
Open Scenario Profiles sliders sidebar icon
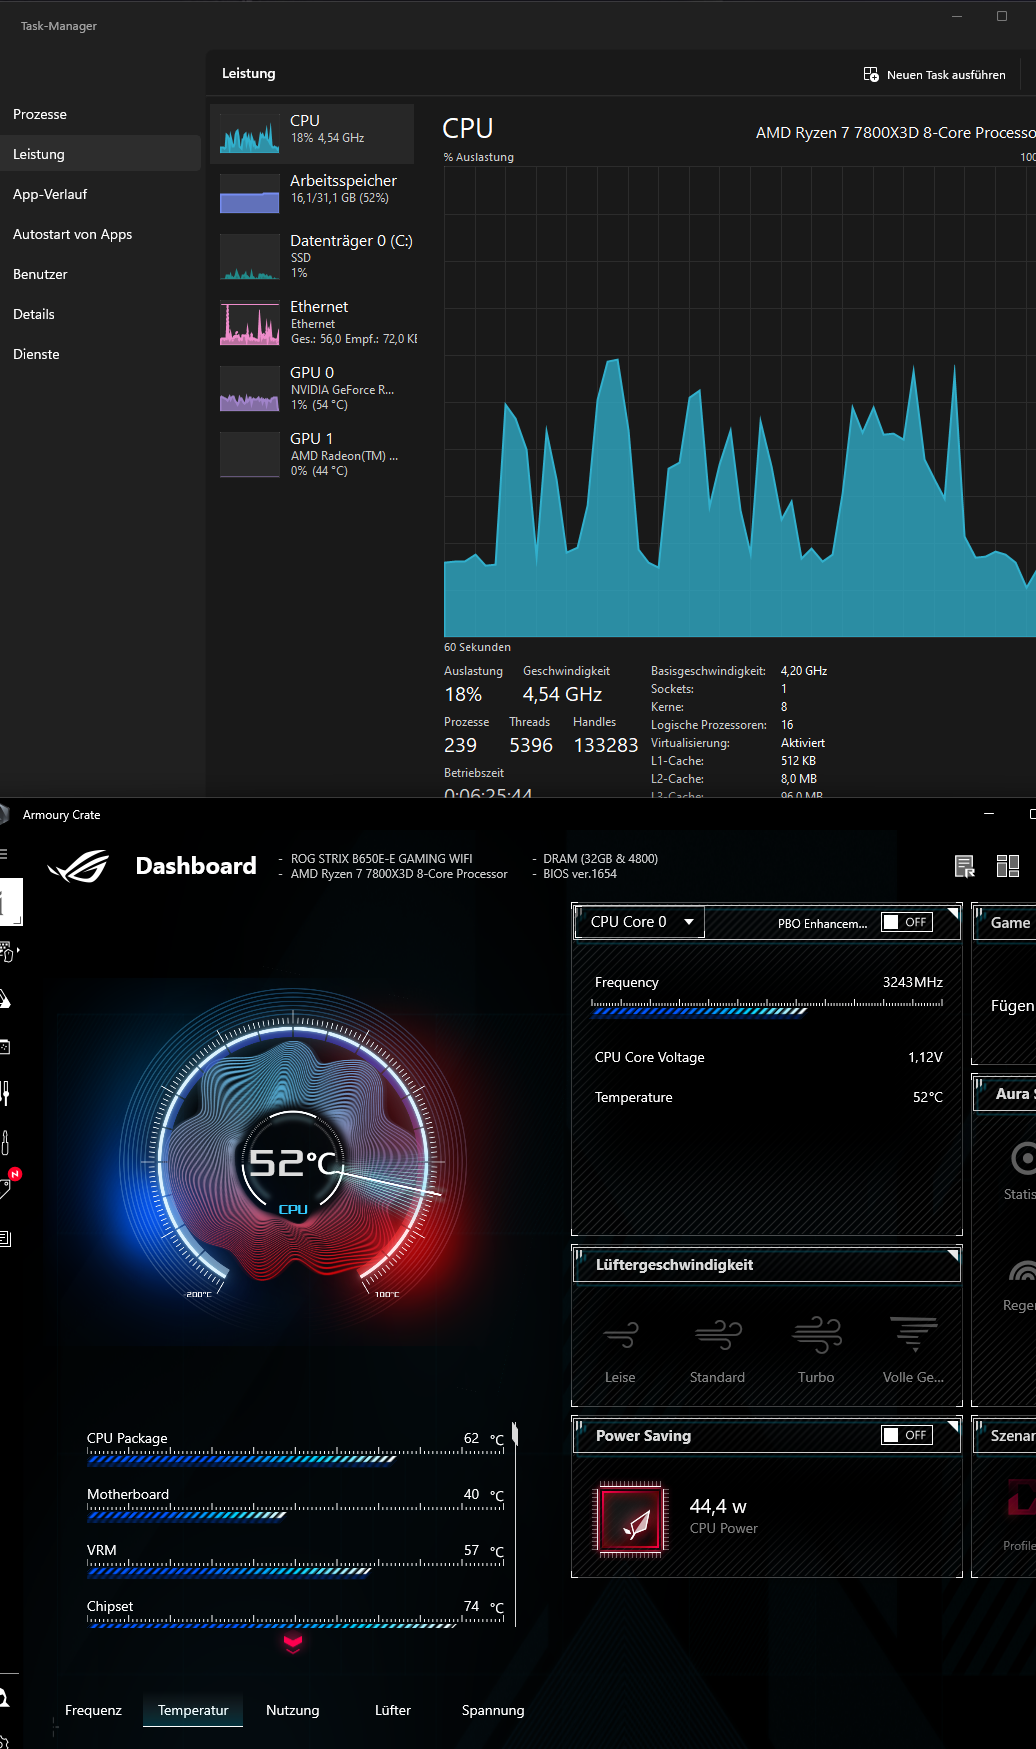tap(5, 1093)
